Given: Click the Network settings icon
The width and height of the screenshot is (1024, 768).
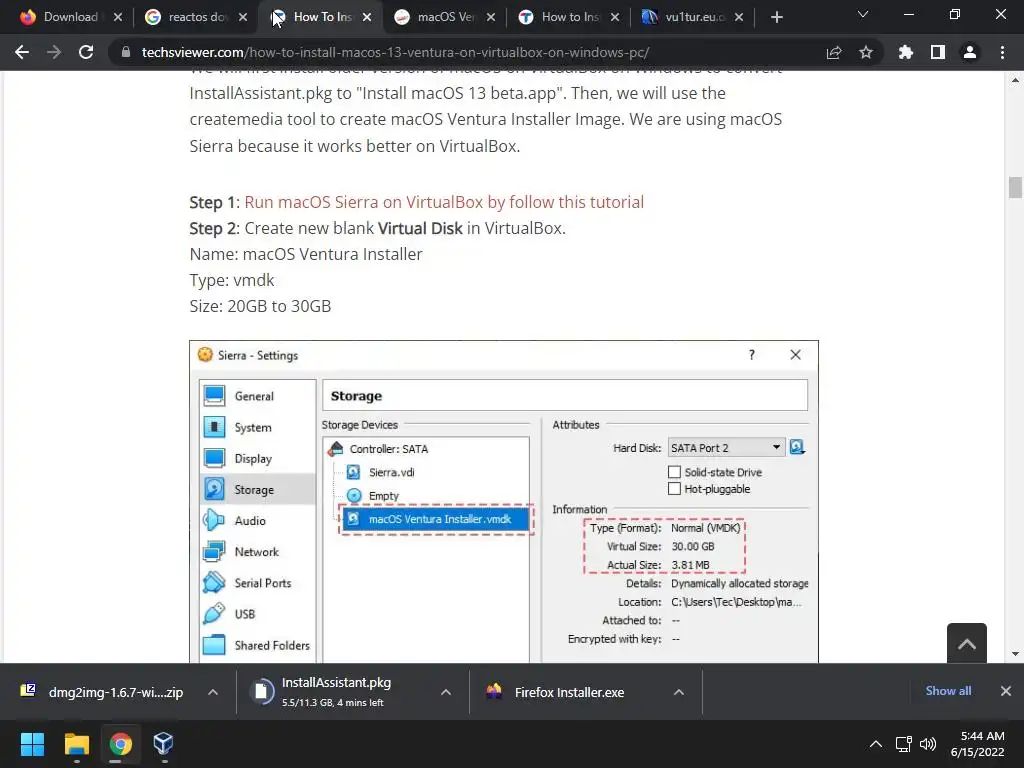Looking at the screenshot, I should [x=214, y=552].
